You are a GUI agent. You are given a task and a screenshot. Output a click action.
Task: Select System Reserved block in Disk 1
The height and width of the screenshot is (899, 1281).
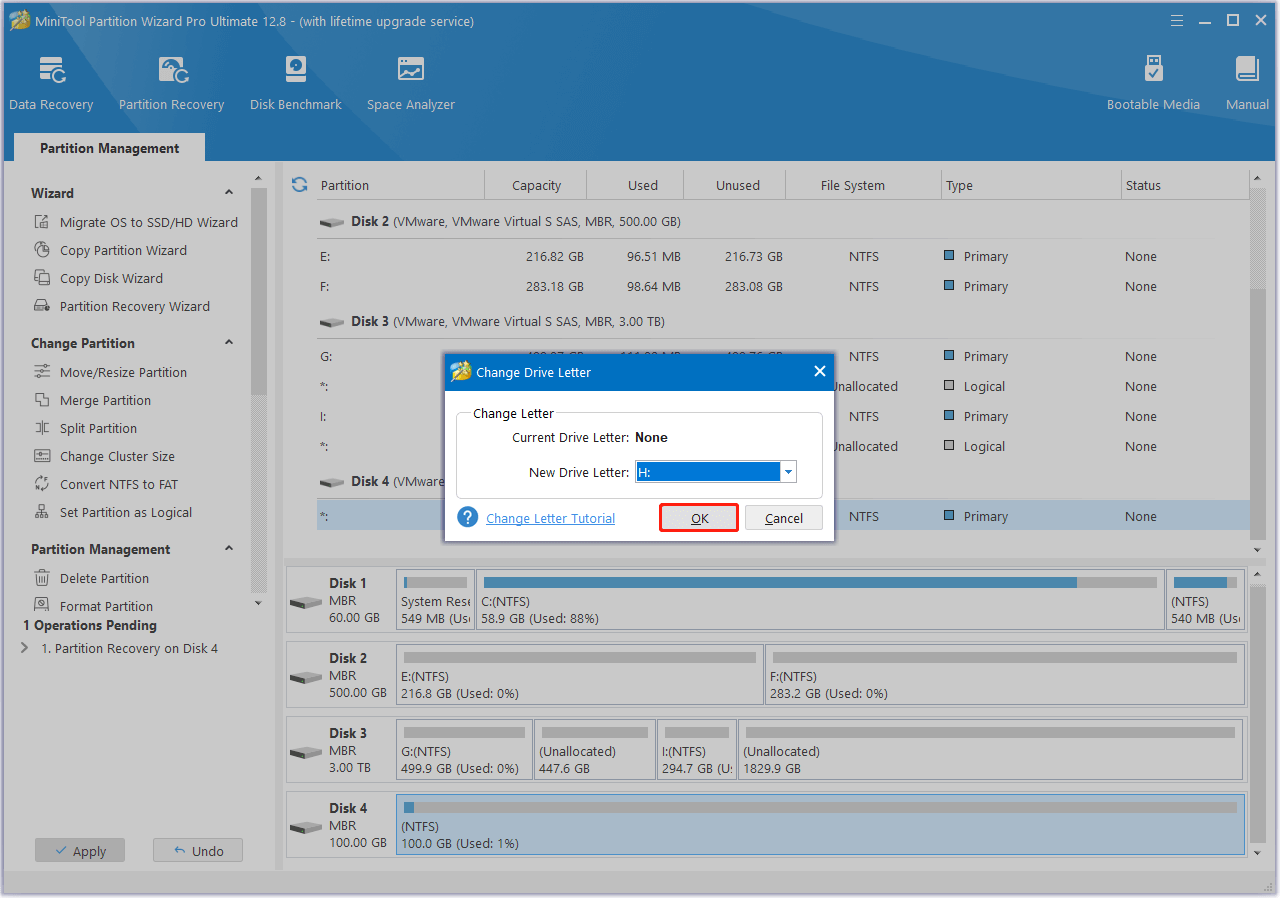click(435, 600)
